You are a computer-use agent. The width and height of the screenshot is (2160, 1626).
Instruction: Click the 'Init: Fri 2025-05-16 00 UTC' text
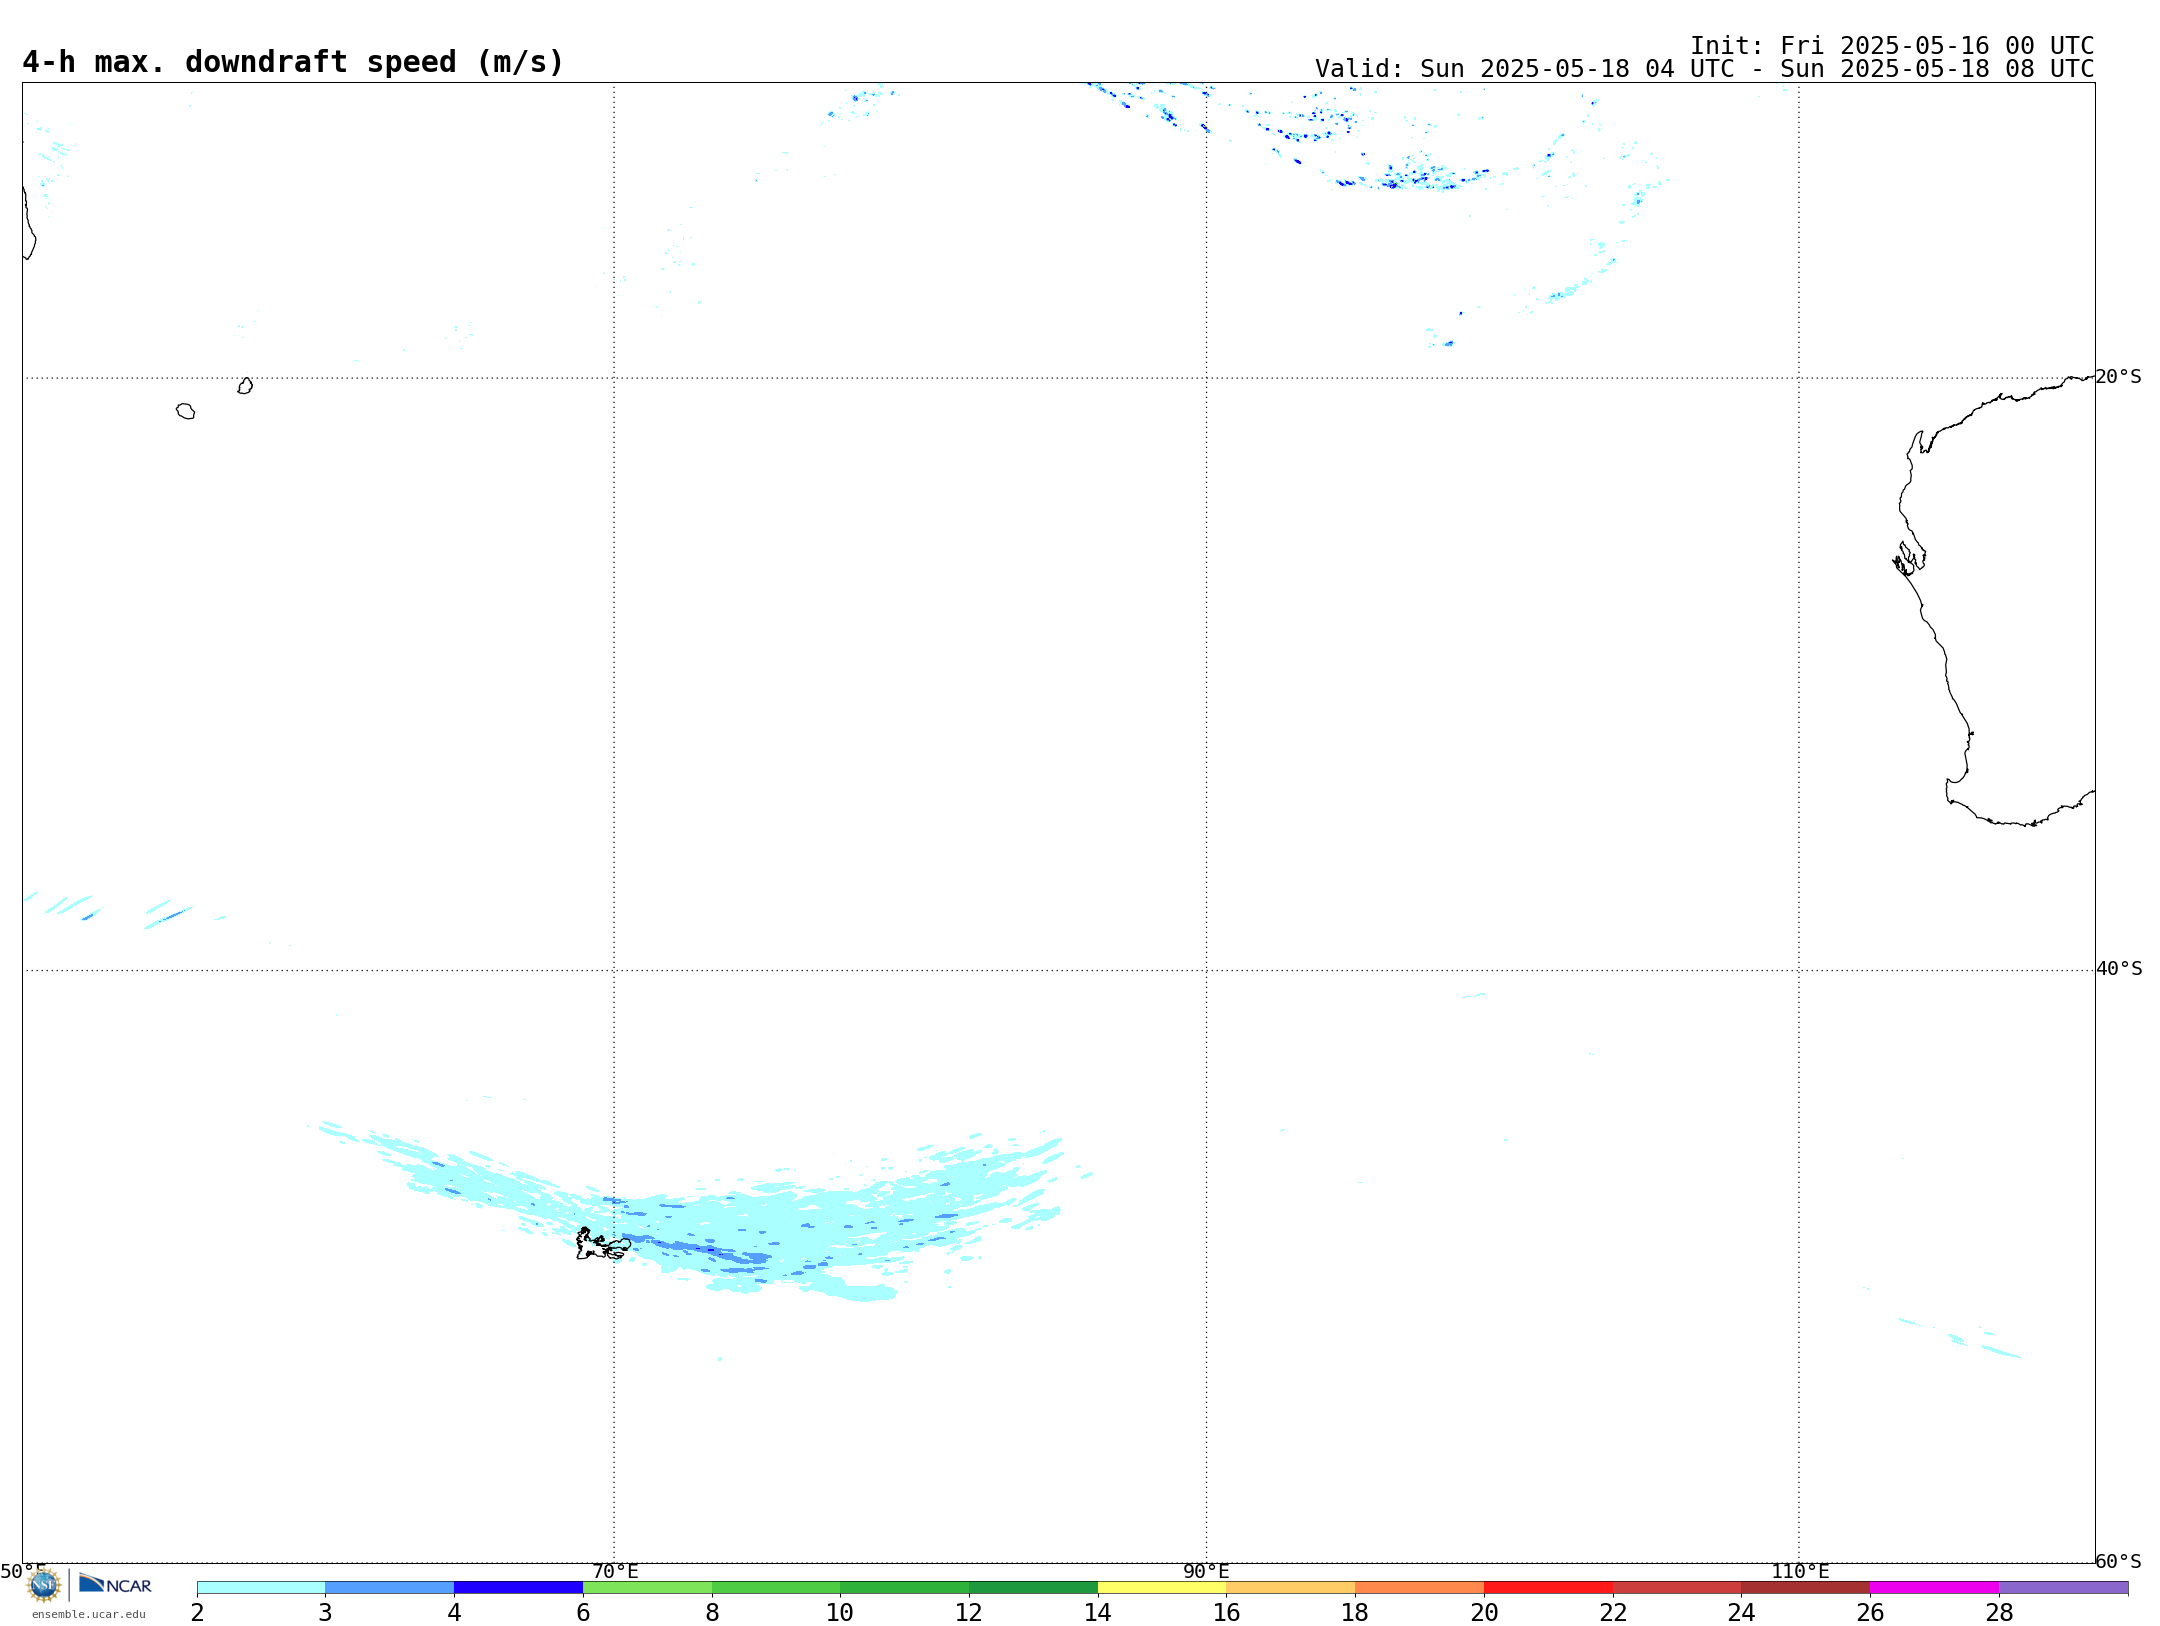point(1892,46)
